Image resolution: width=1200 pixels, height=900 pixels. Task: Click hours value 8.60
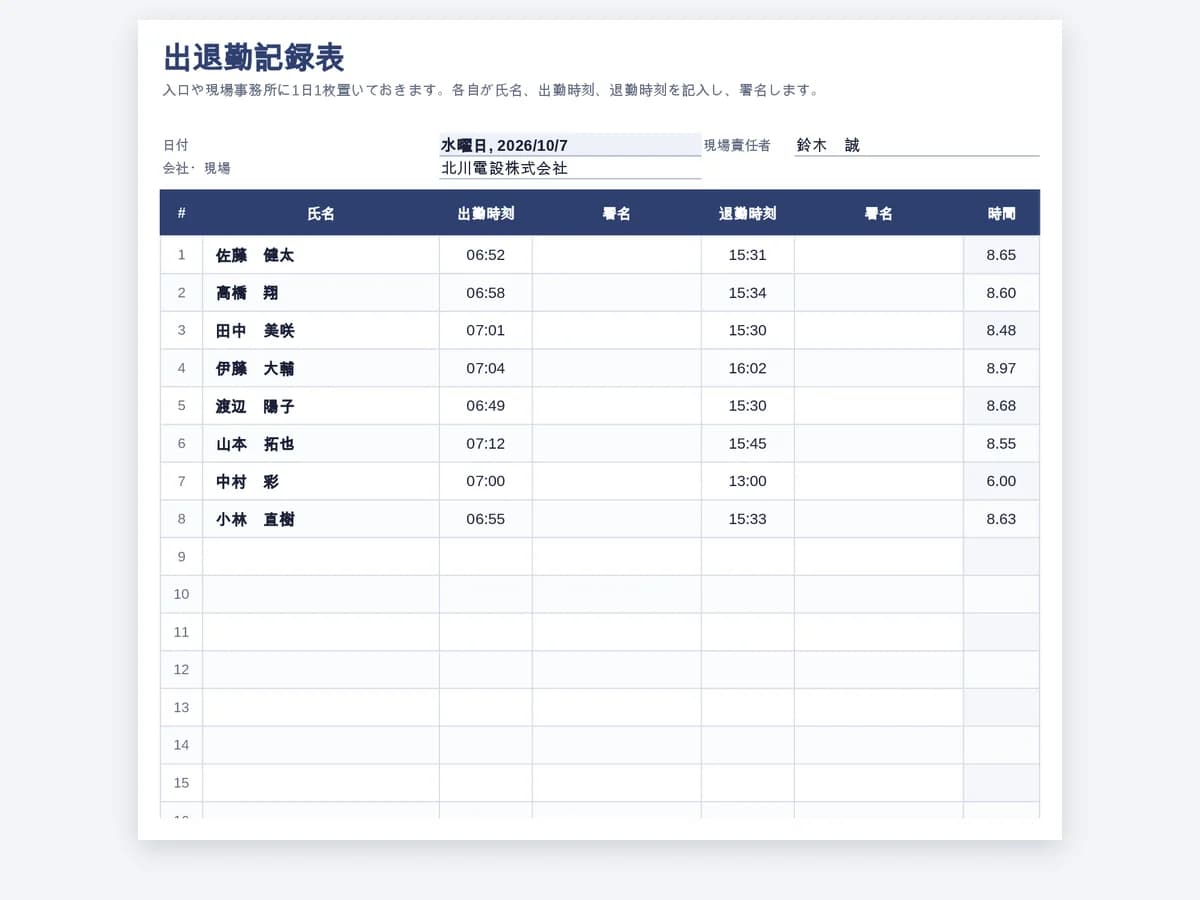pos(1001,293)
